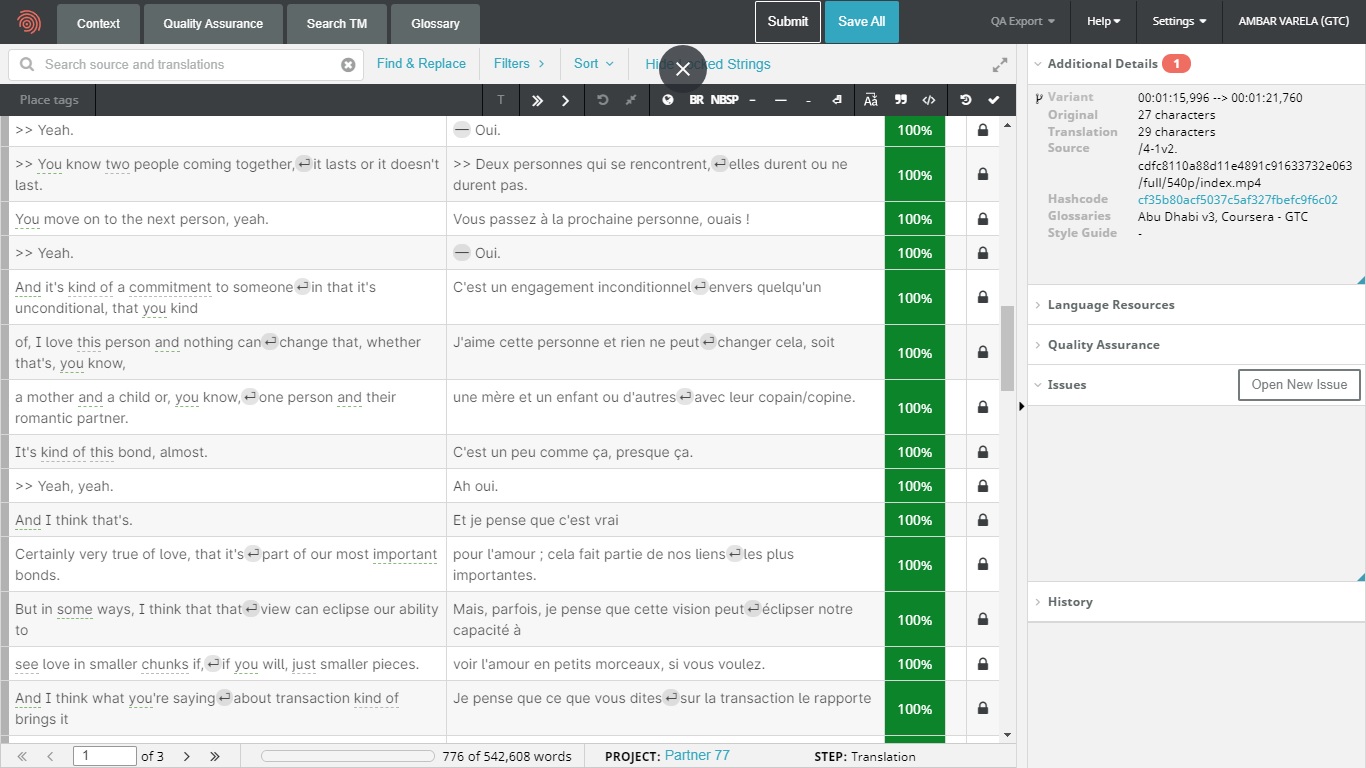Click the checkmark confirm icon in toolbar
This screenshot has height=768, width=1366.
tap(993, 100)
